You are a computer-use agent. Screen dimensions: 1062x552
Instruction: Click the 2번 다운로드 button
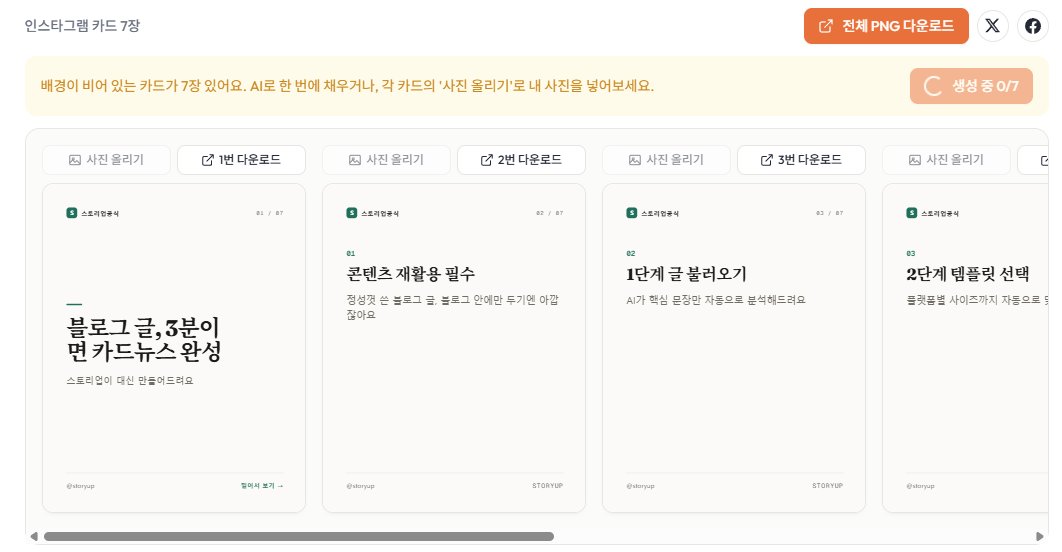[x=522, y=160]
